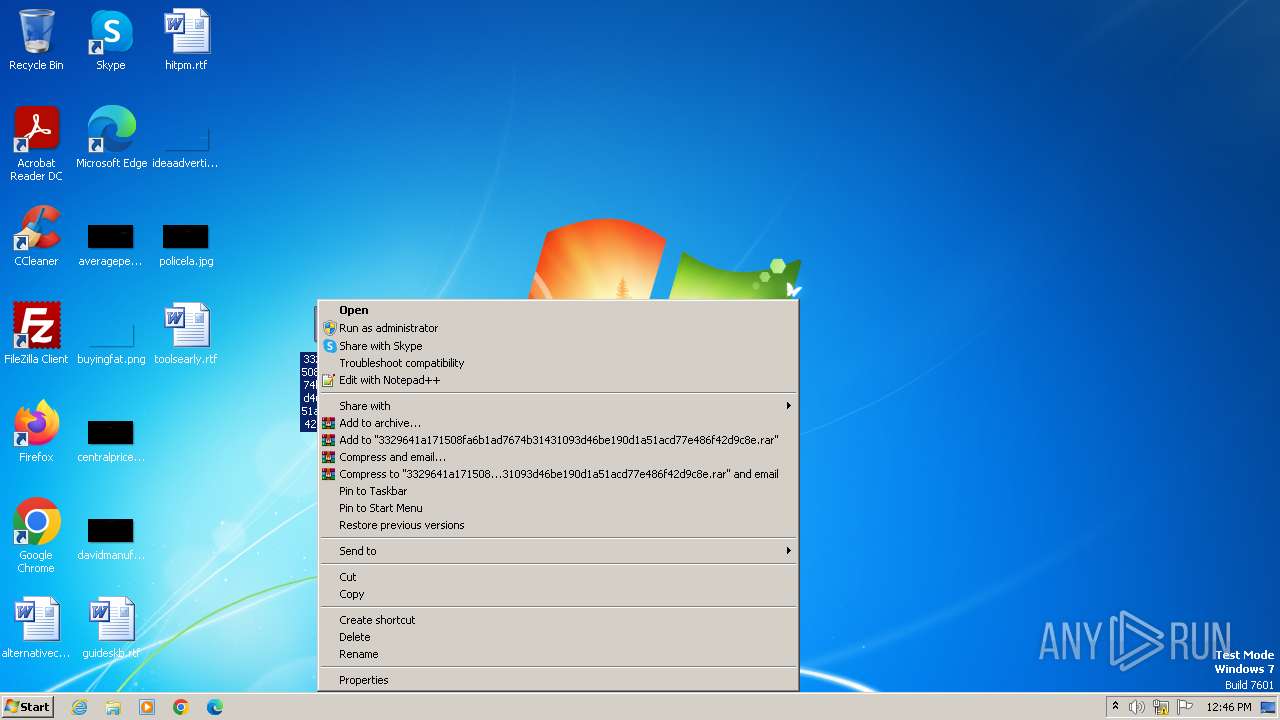Choose Add to archive…
Viewport: 1280px width, 720px height.
click(558, 423)
